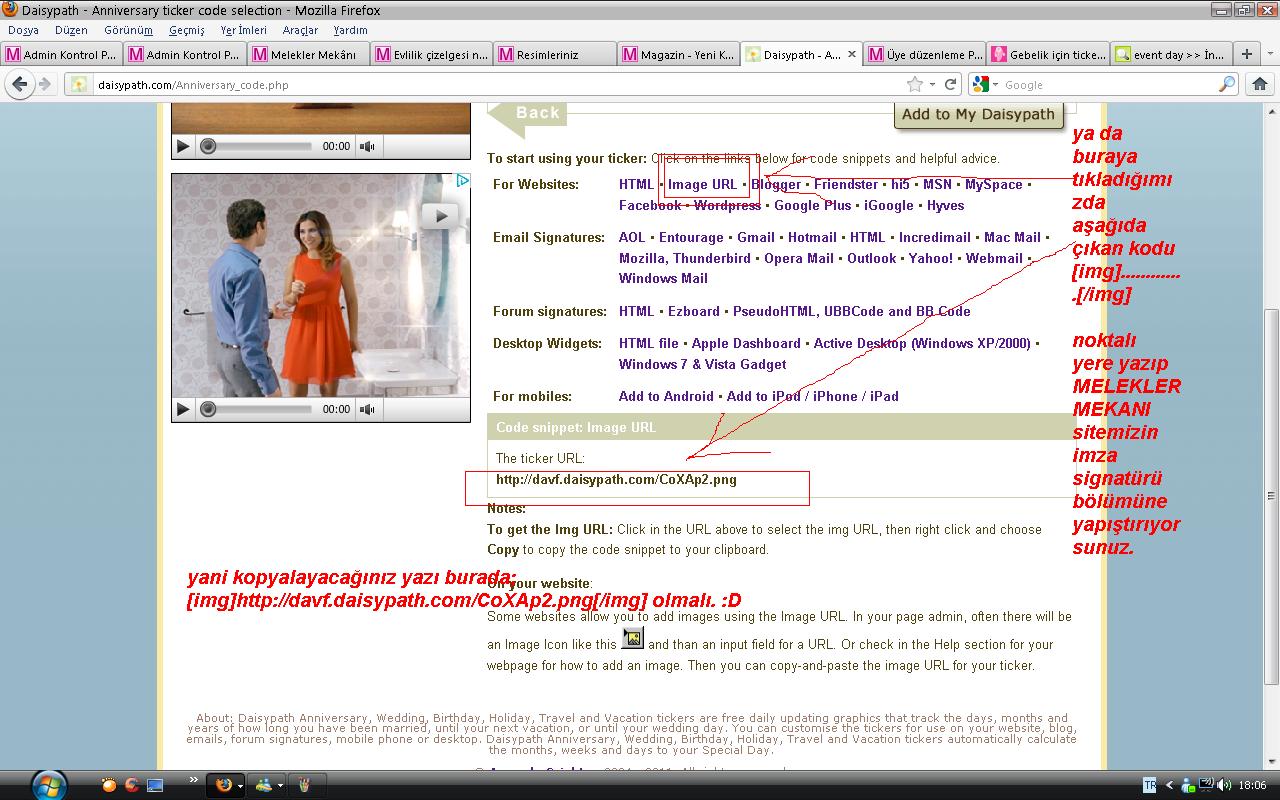Mute the lower ad video's speaker
The height and width of the screenshot is (800, 1280).
(367, 409)
